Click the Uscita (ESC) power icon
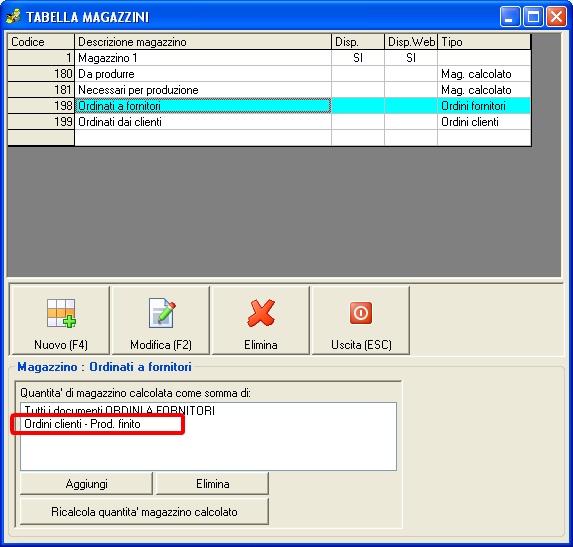The height and width of the screenshot is (547, 573). (x=361, y=313)
